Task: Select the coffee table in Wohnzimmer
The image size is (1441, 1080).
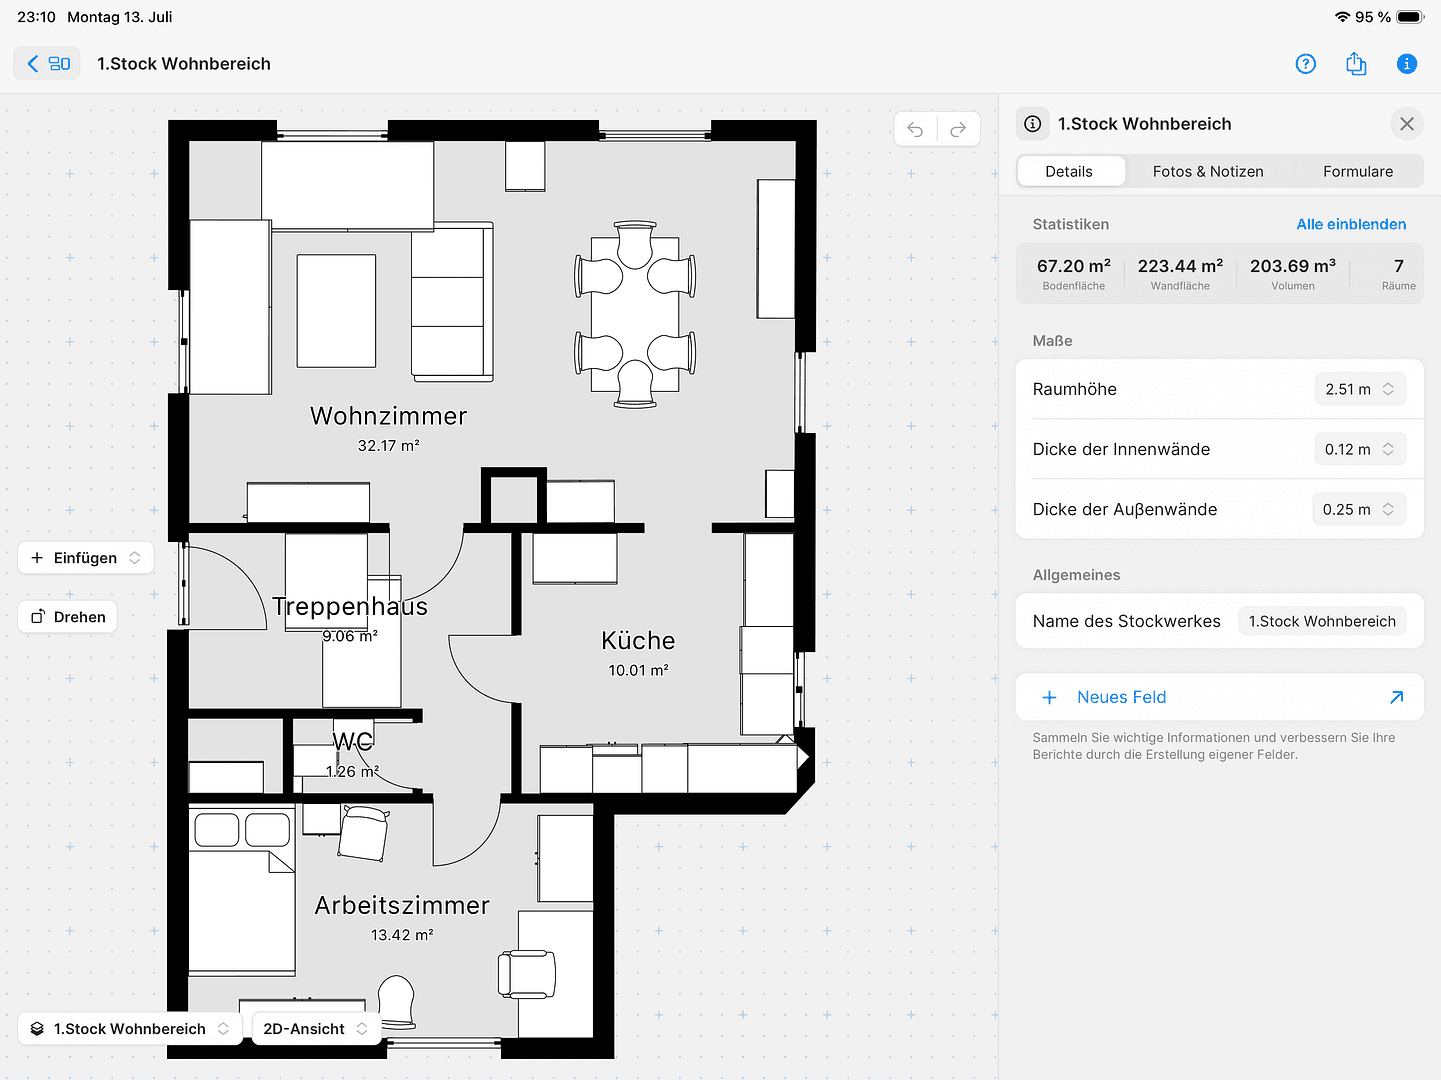Action: coord(336,311)
